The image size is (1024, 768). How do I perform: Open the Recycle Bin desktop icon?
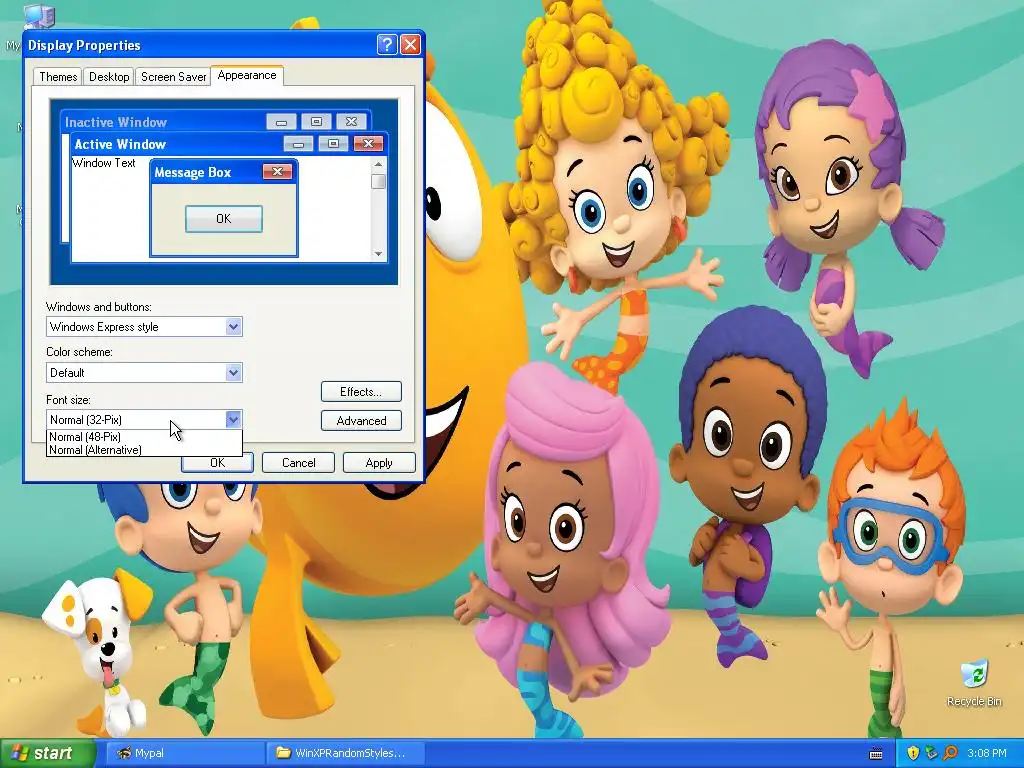tap(974, 683)
